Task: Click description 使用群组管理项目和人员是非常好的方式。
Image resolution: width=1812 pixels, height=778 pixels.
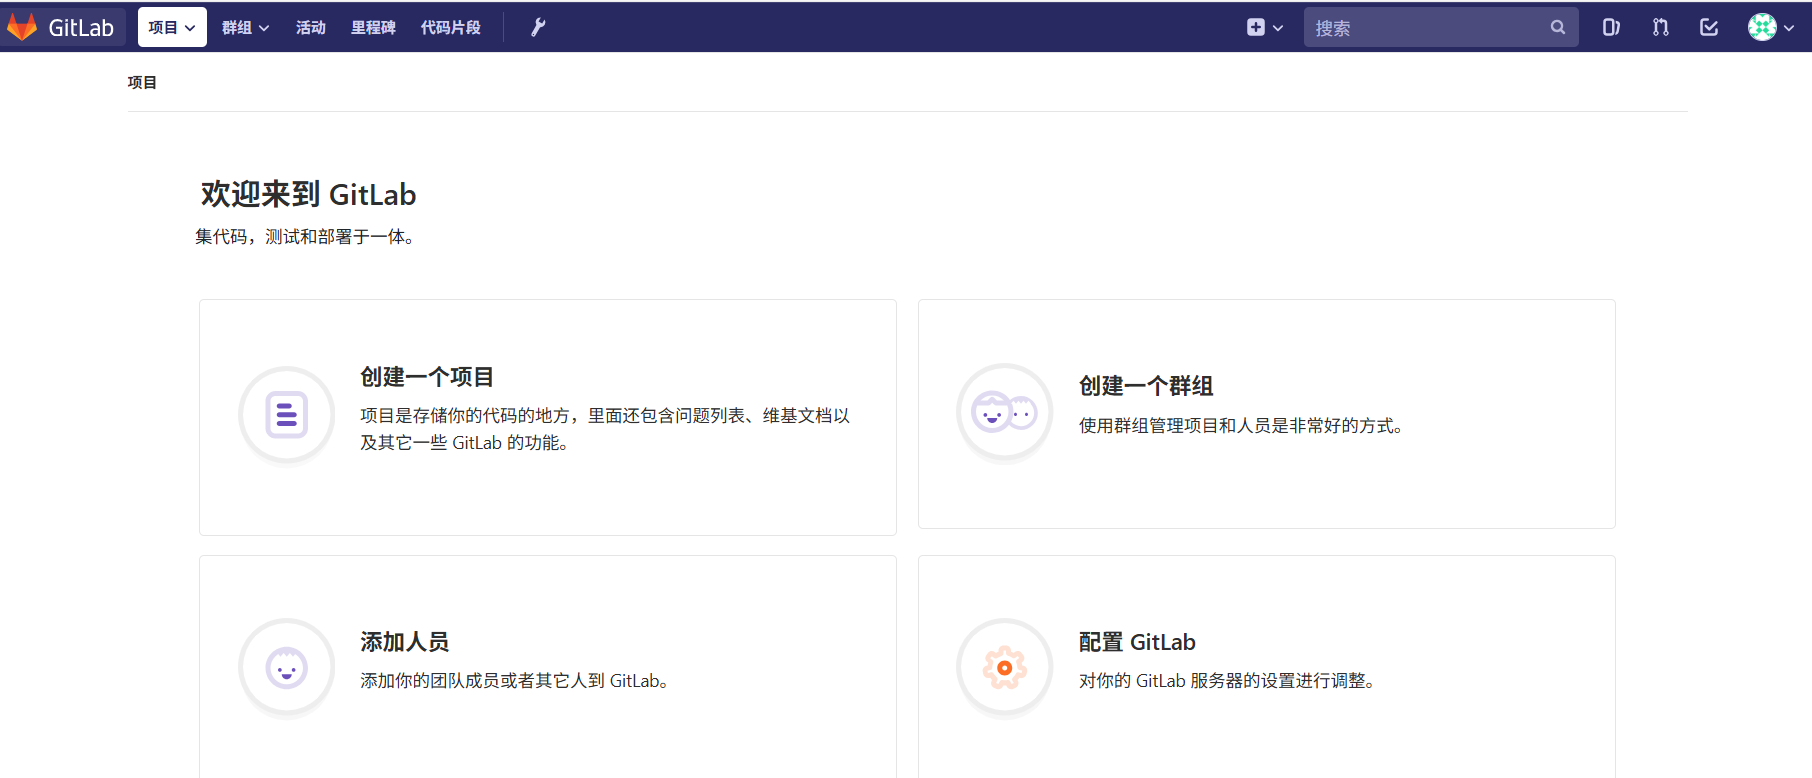Action: 1242,426
